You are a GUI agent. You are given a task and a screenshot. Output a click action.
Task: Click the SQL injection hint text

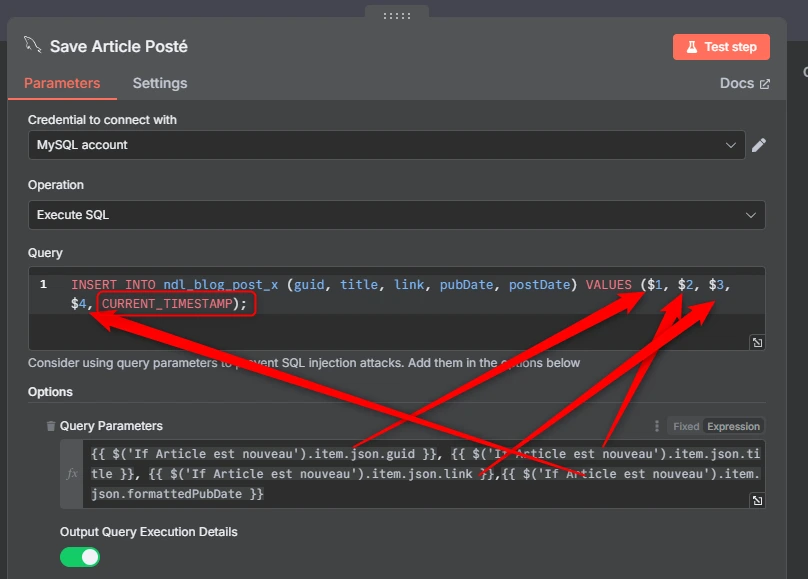tap(304, 363)
